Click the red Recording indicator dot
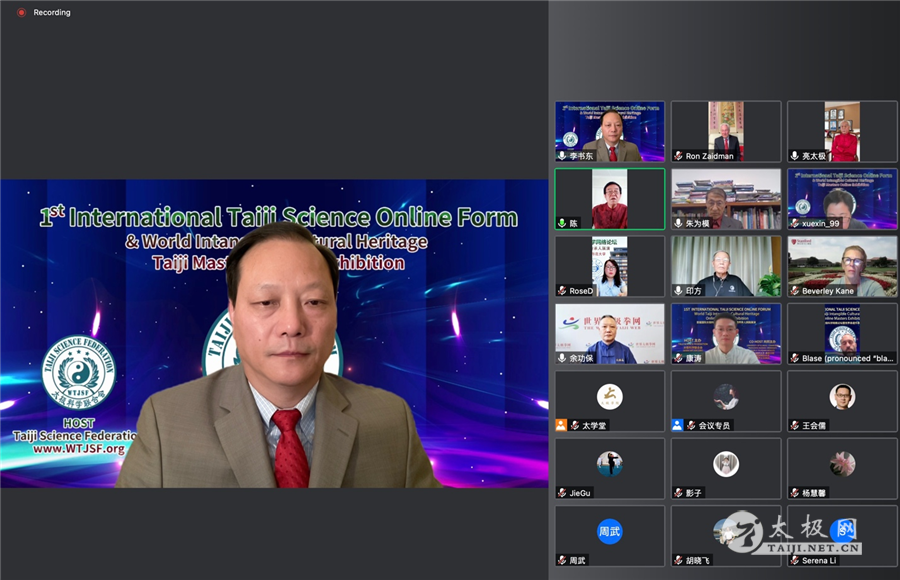This screenshot has height=580, width=900. point(21,12)
